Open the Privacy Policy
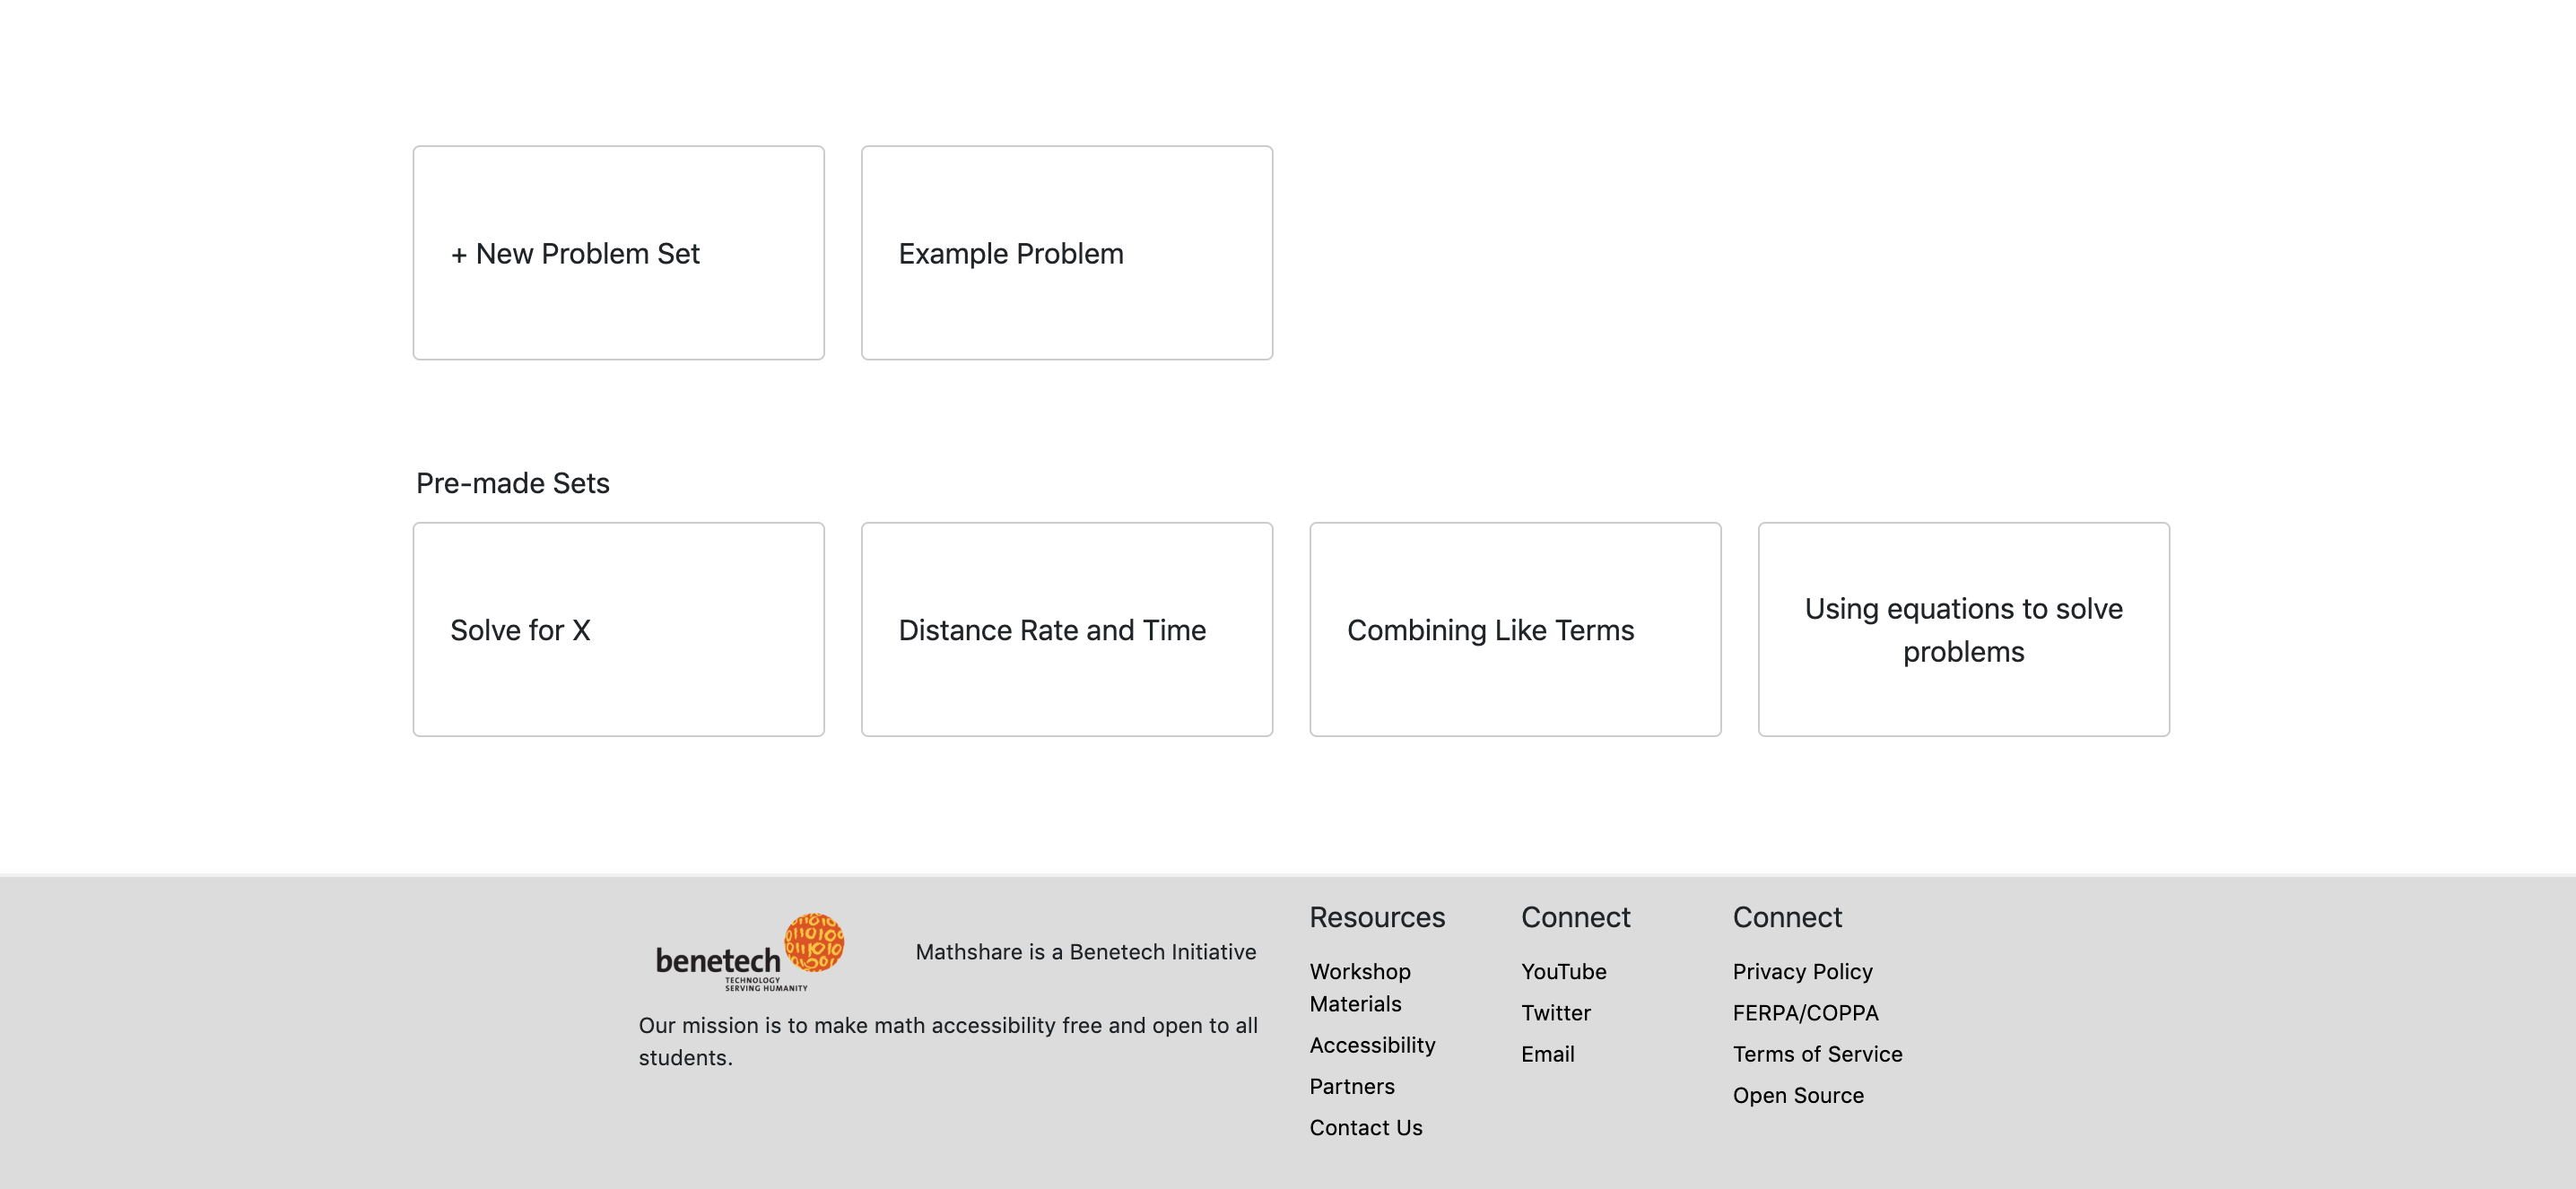2576x1189 pixels. (1802, 971)
